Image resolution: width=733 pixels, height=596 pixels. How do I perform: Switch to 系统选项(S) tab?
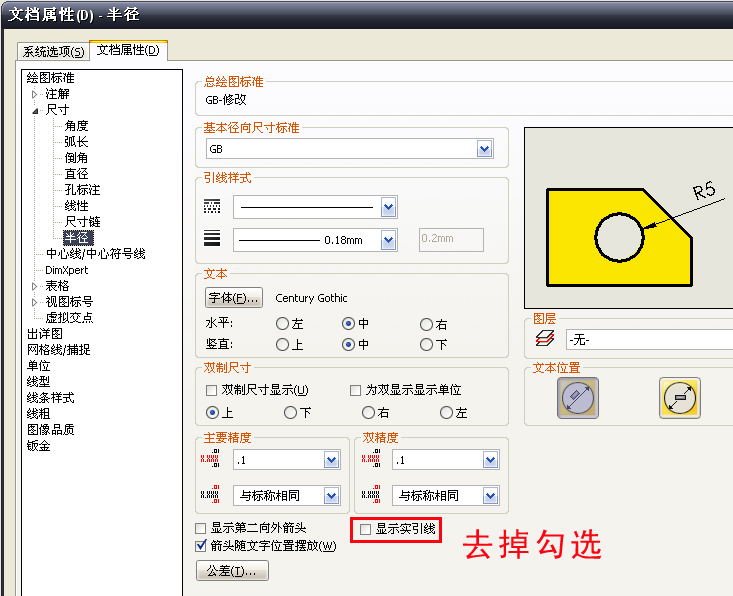(53, 51)
